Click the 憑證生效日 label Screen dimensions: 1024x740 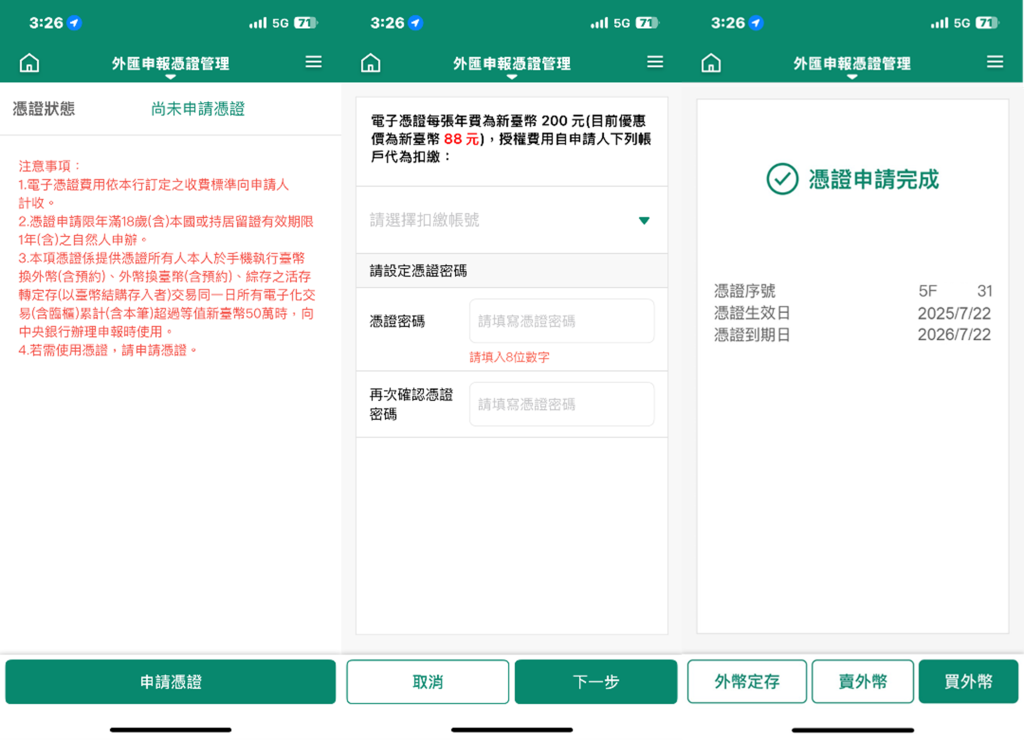point(752,314)
